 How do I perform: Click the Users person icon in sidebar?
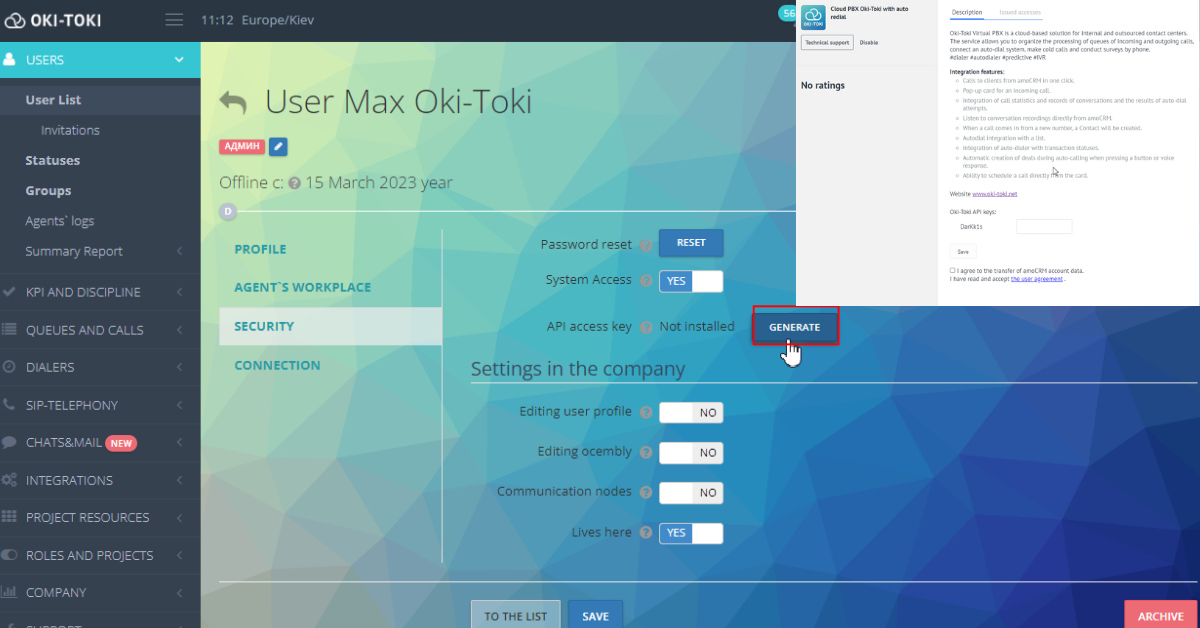pos(9,59)
